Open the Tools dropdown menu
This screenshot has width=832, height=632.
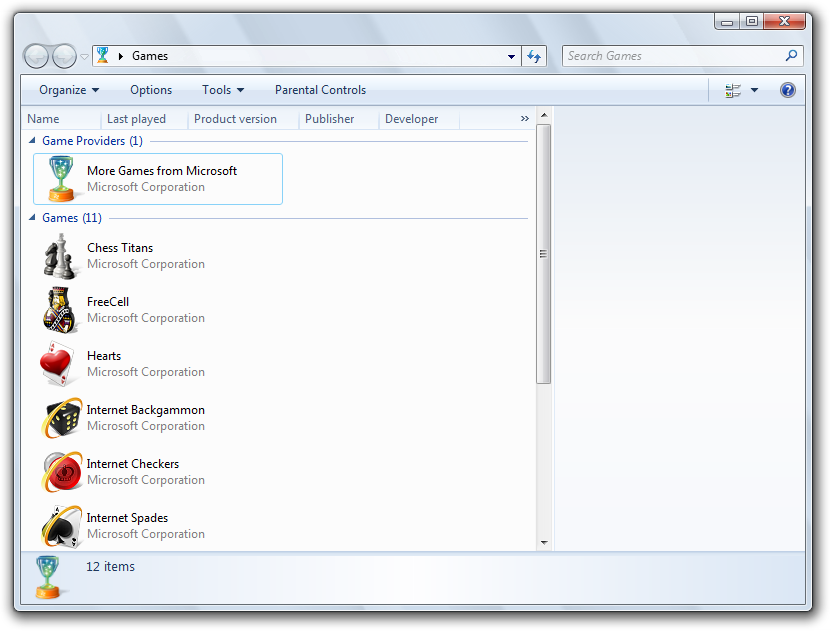(x=223, y=90)
